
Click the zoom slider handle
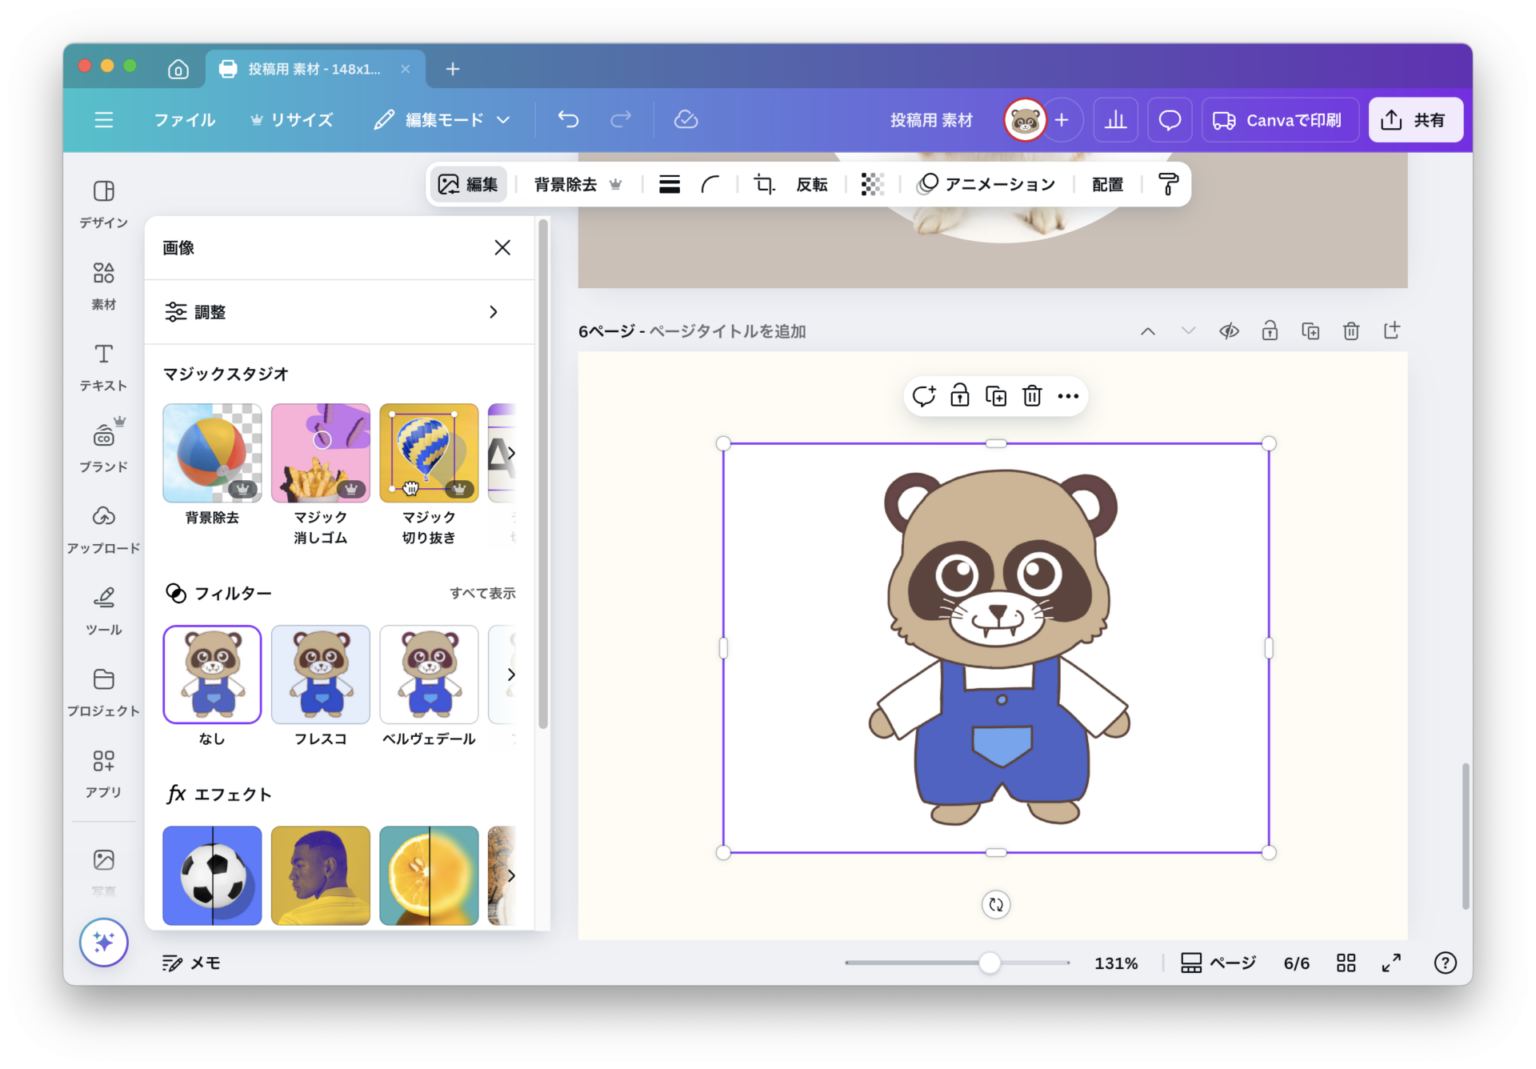(989, 963)
